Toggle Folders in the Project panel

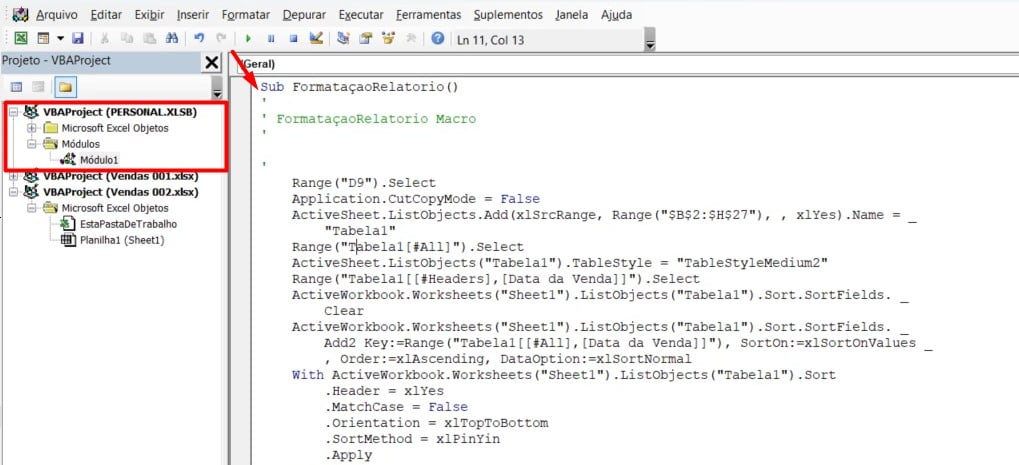pos(65,86)
